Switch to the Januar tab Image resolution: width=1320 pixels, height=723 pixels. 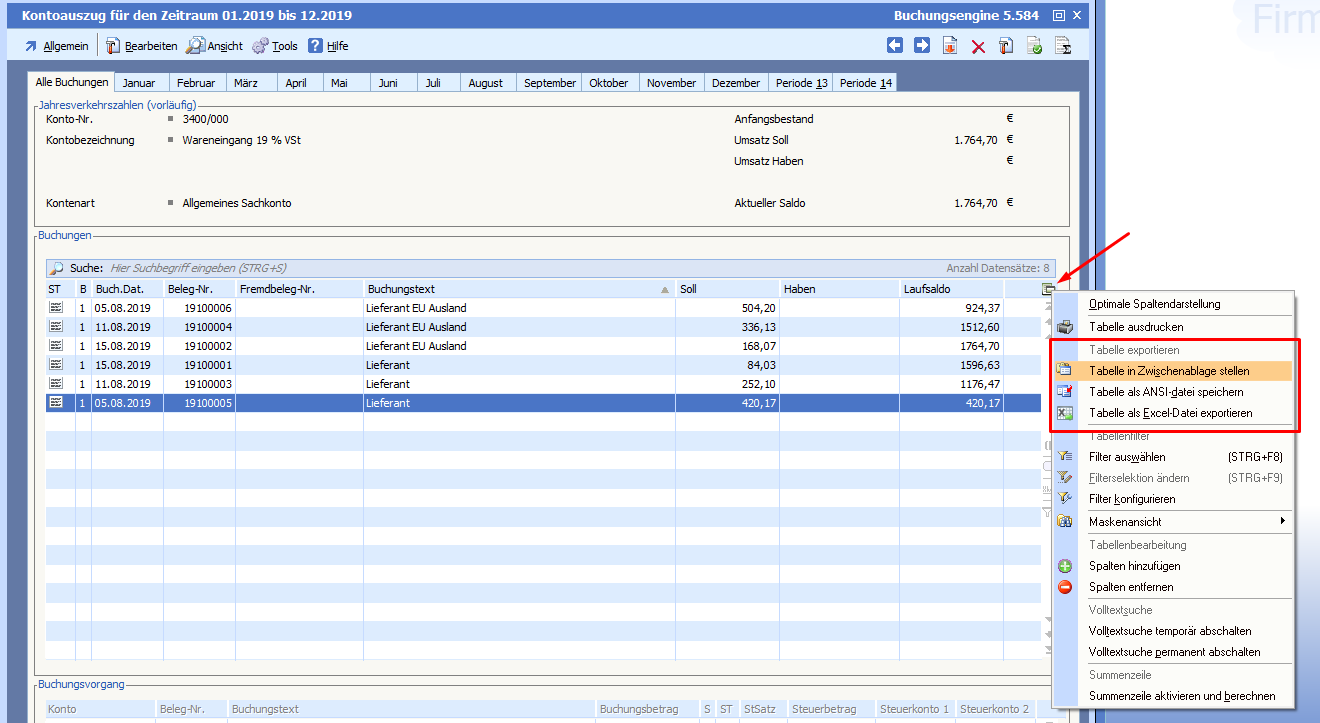tap(139, 83)
